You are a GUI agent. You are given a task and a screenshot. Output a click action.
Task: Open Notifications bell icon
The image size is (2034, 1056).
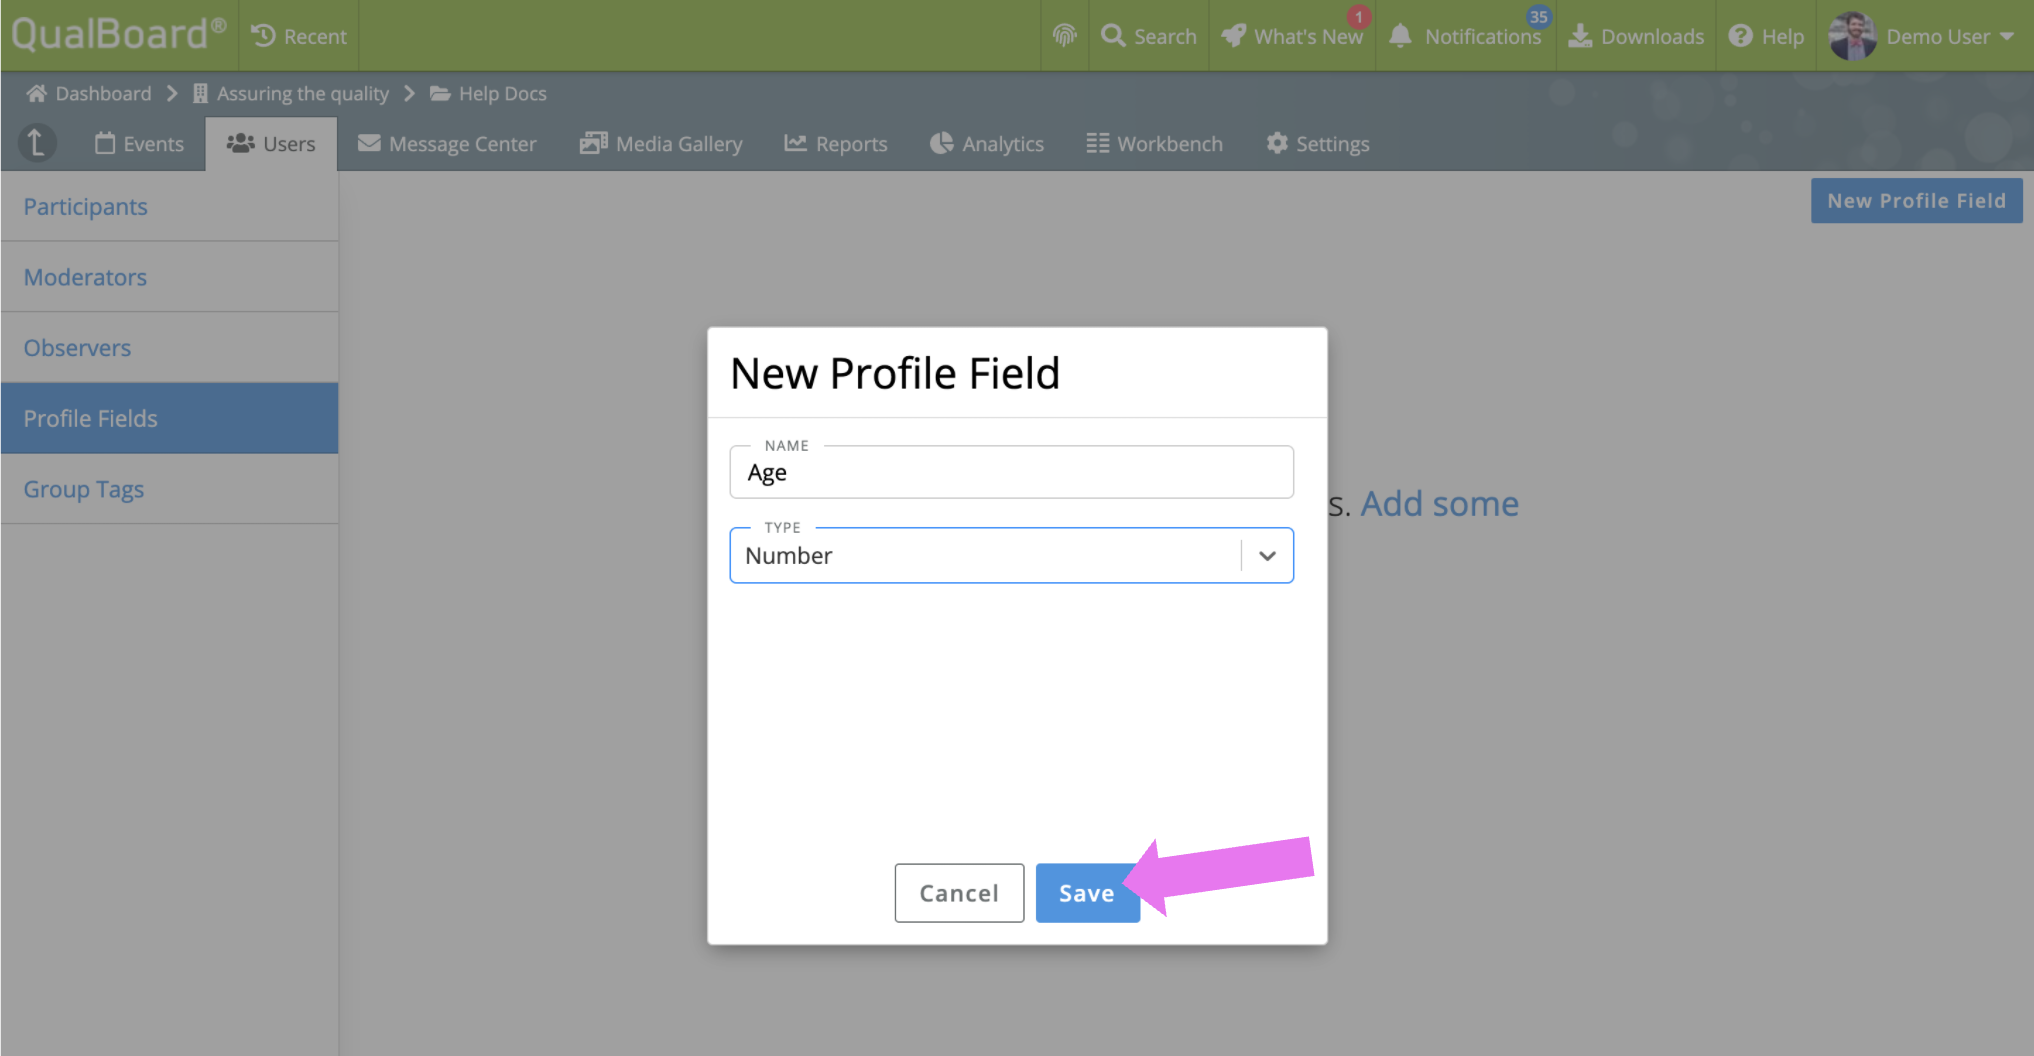pyautogui.click(x=1400, y=36)
